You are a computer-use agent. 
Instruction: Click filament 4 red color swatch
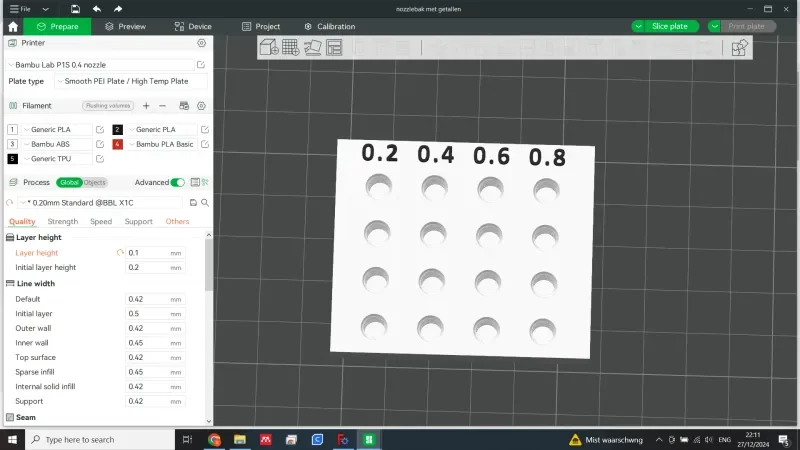(117, 144)
